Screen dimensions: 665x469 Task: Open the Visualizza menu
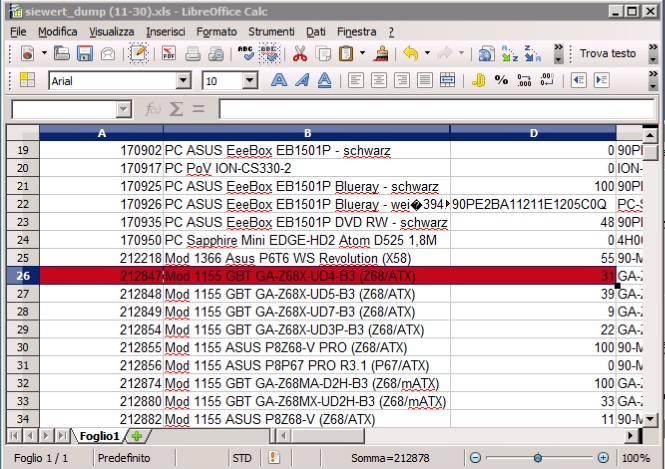pos(112,32)
